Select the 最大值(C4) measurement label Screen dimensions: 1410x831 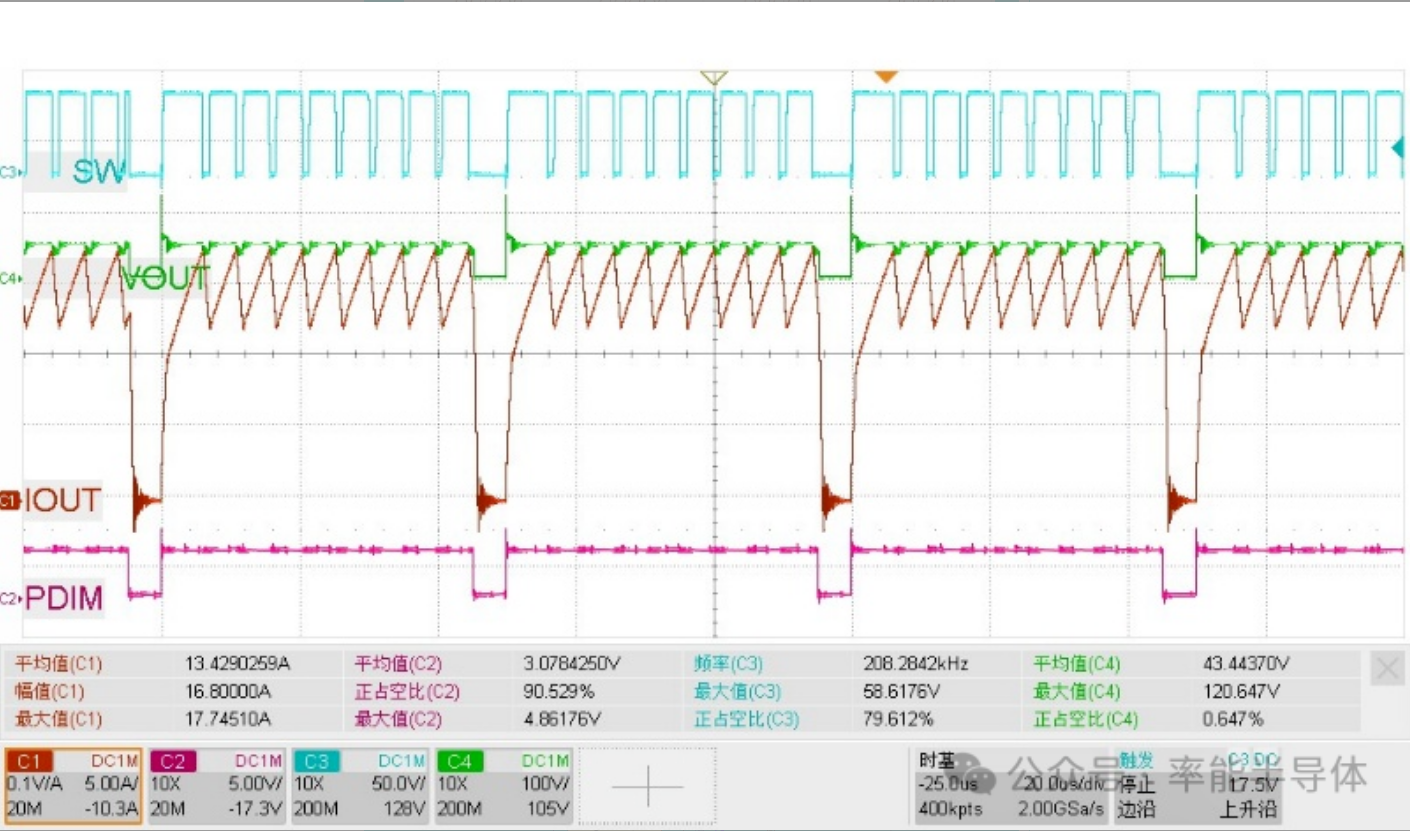coord(1077,691)
